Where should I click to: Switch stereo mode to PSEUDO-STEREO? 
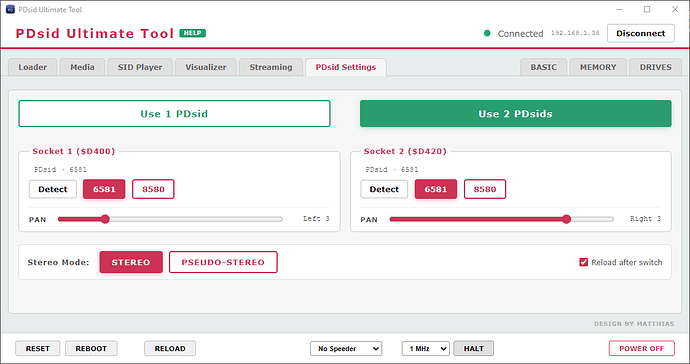[223, 262]
